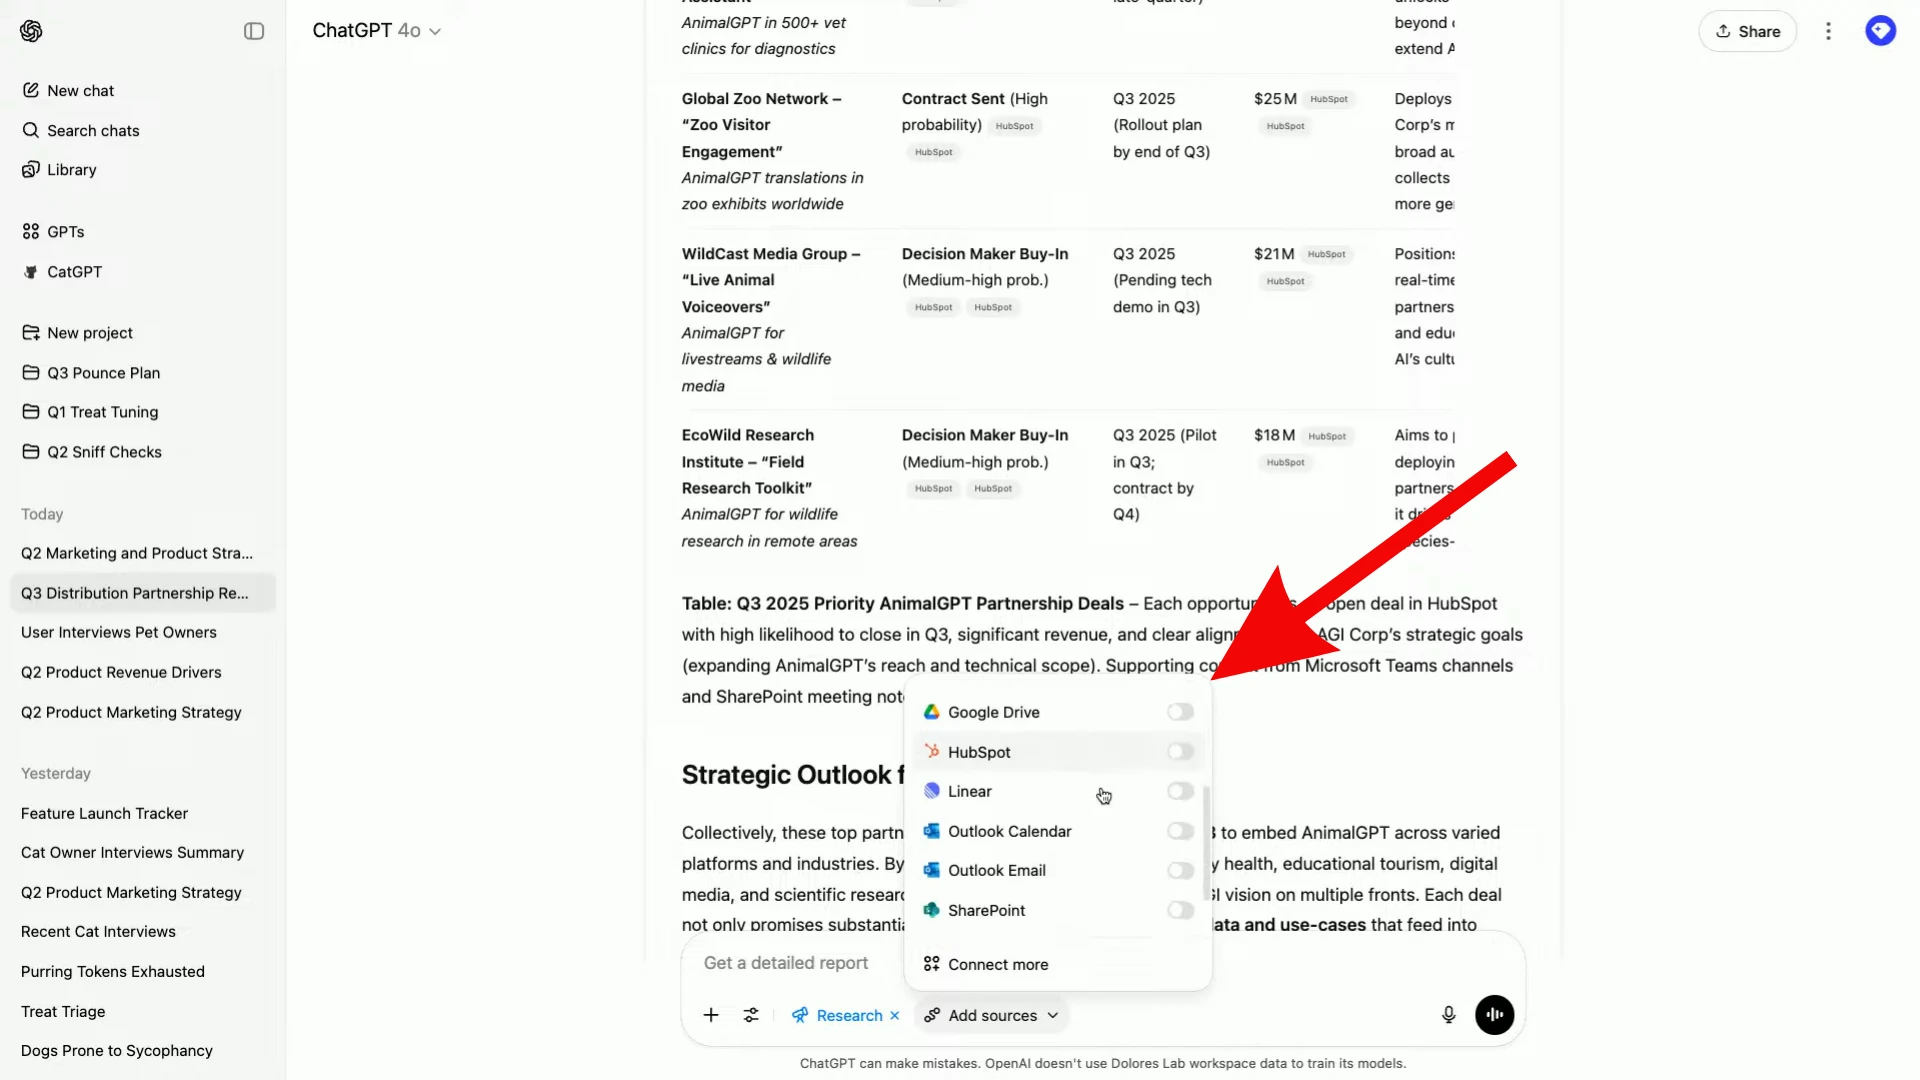Click the Q1 Treat Tuning folder icon

31,412
